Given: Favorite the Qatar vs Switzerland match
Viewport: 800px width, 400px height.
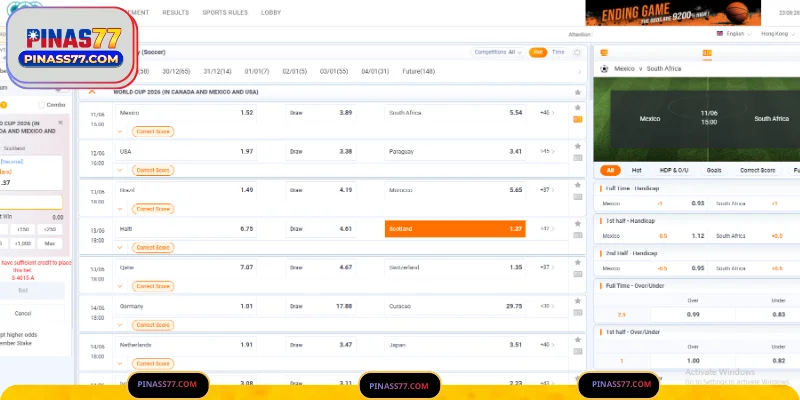Looking at the screenshot, I should (x=578, y=263).
